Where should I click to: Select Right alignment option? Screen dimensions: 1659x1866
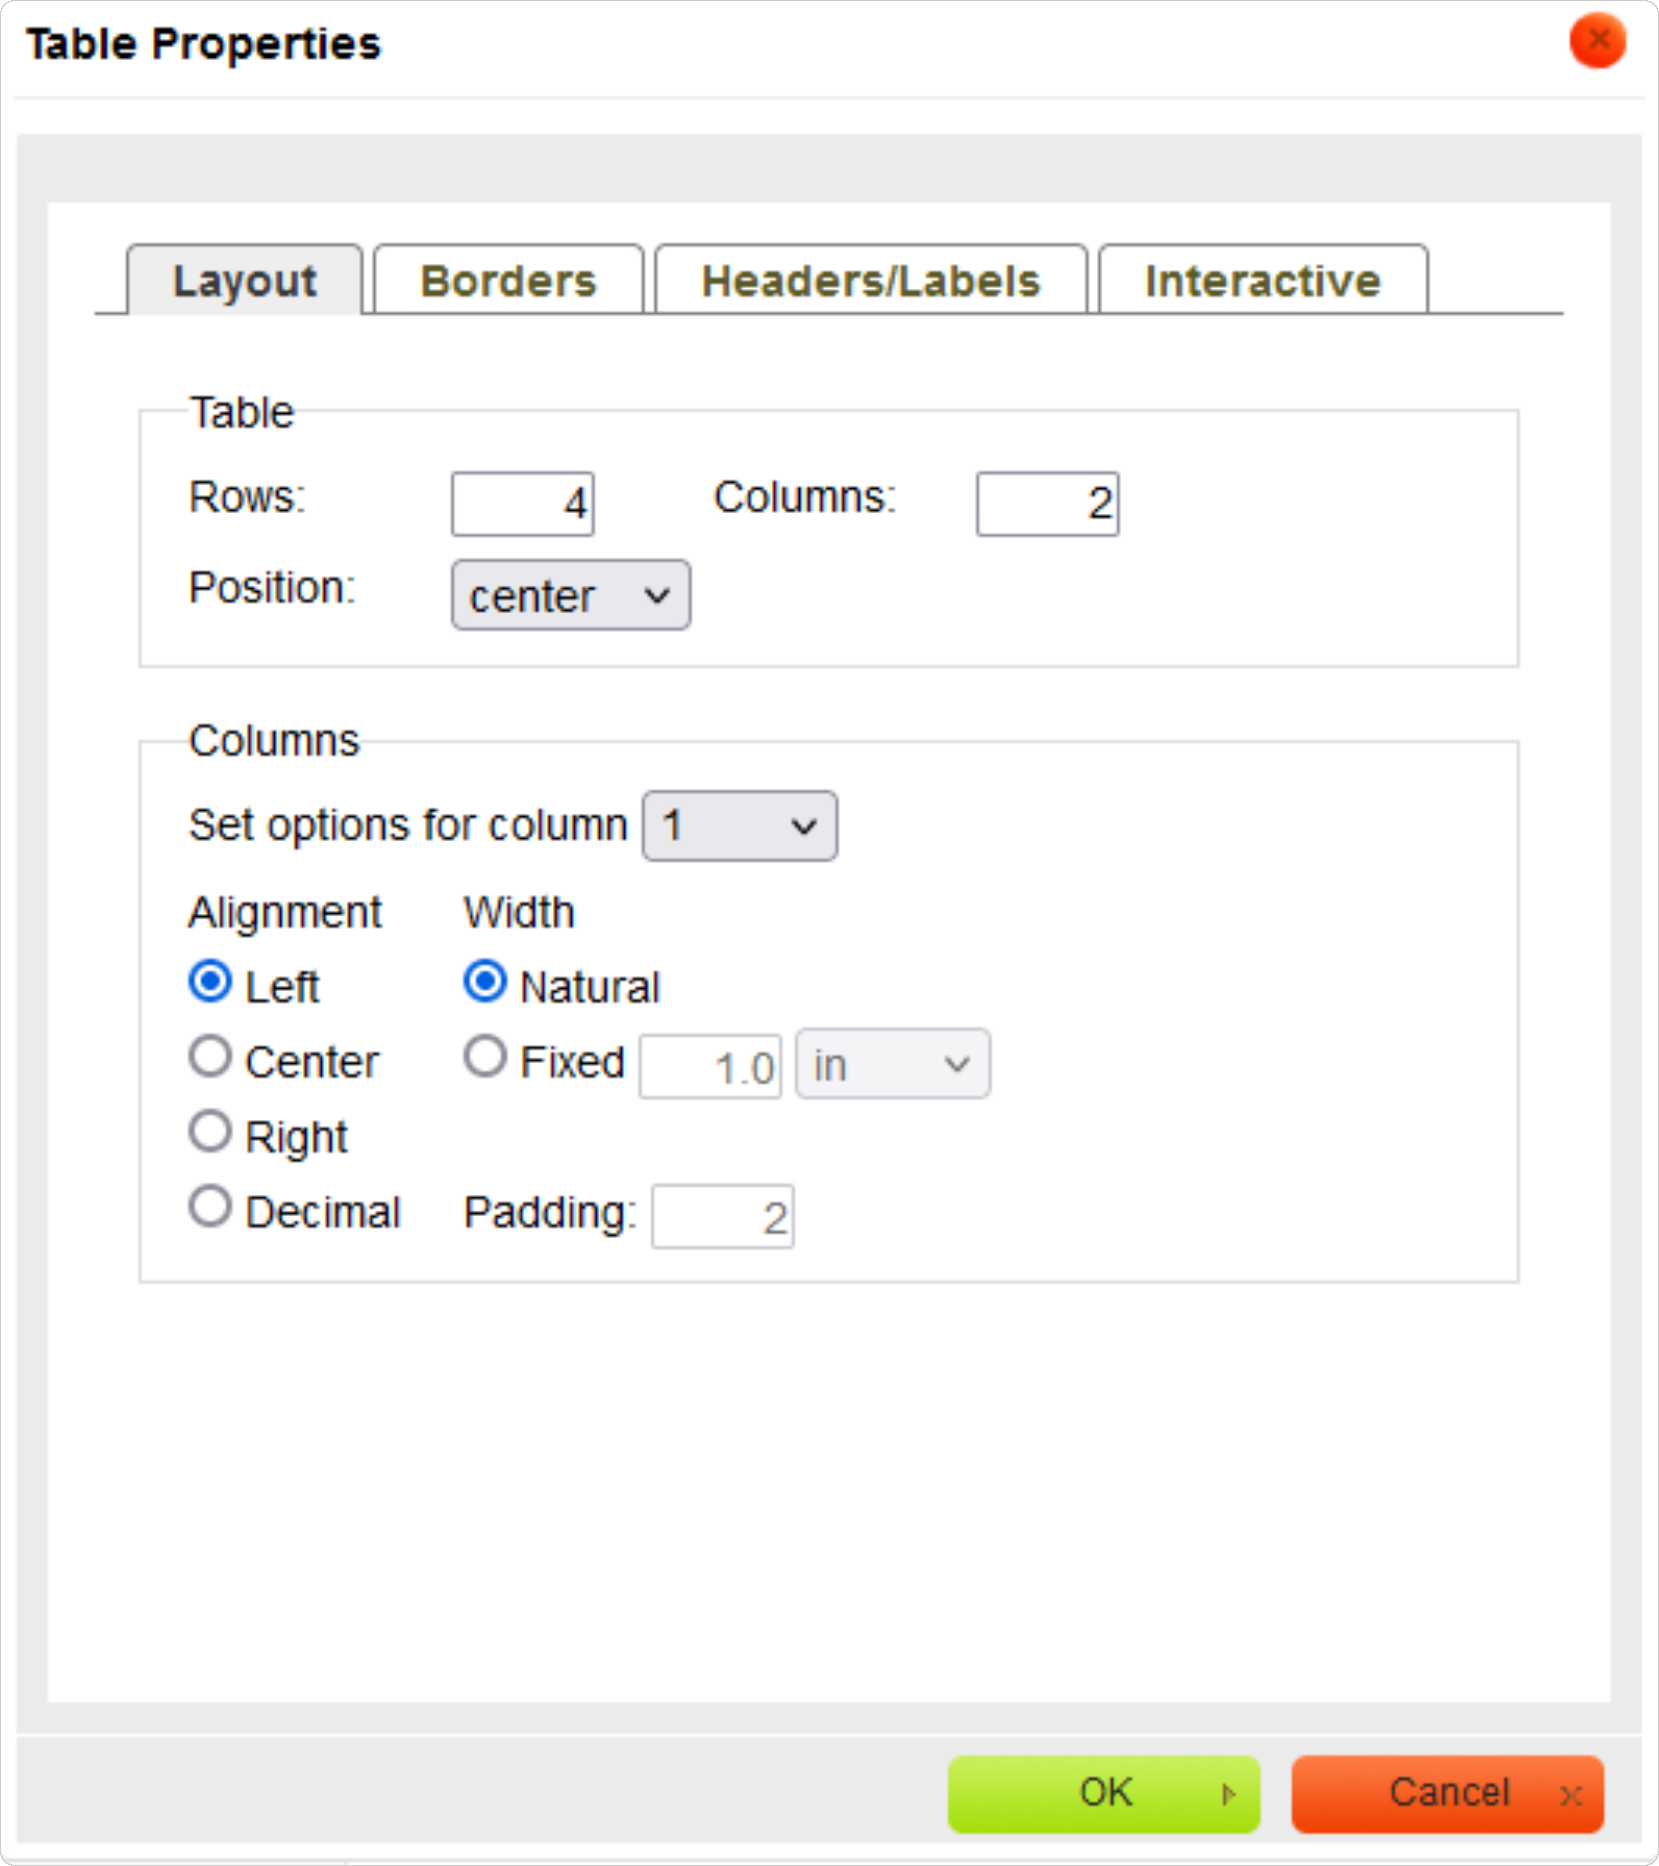[210, 1131]
